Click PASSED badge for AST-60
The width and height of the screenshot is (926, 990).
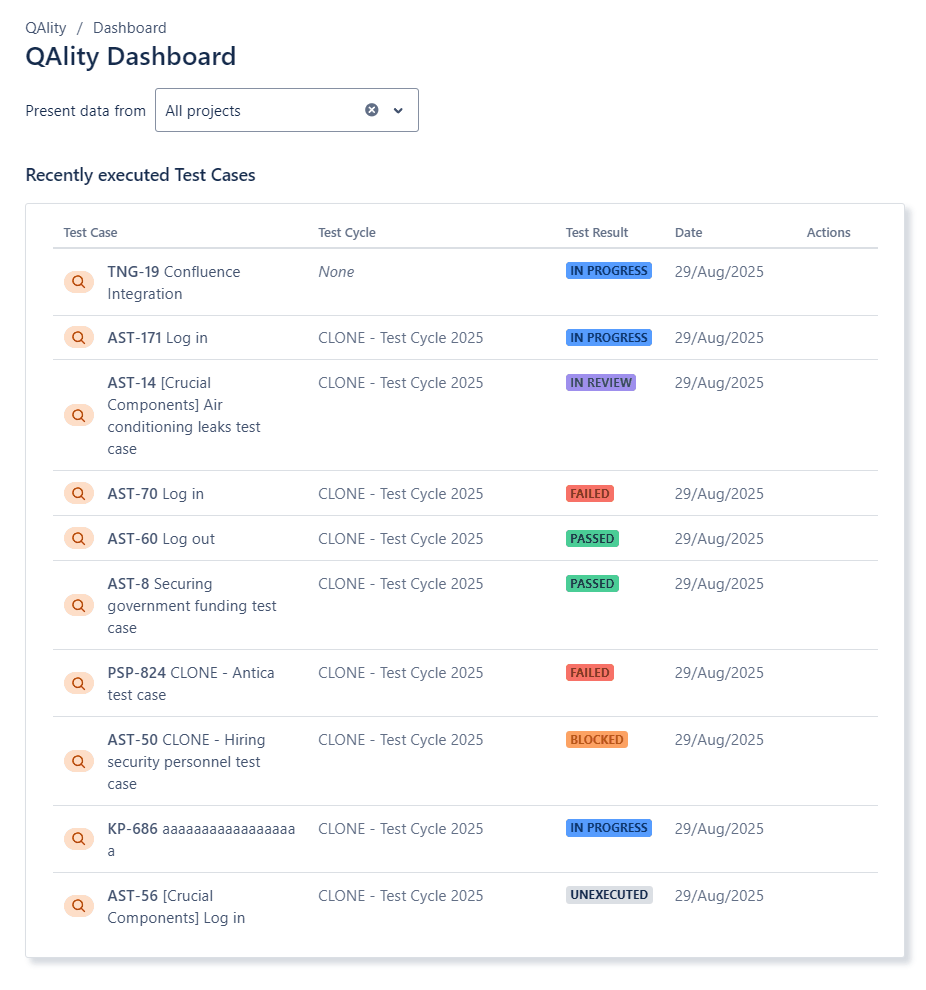tap(592, 538)
